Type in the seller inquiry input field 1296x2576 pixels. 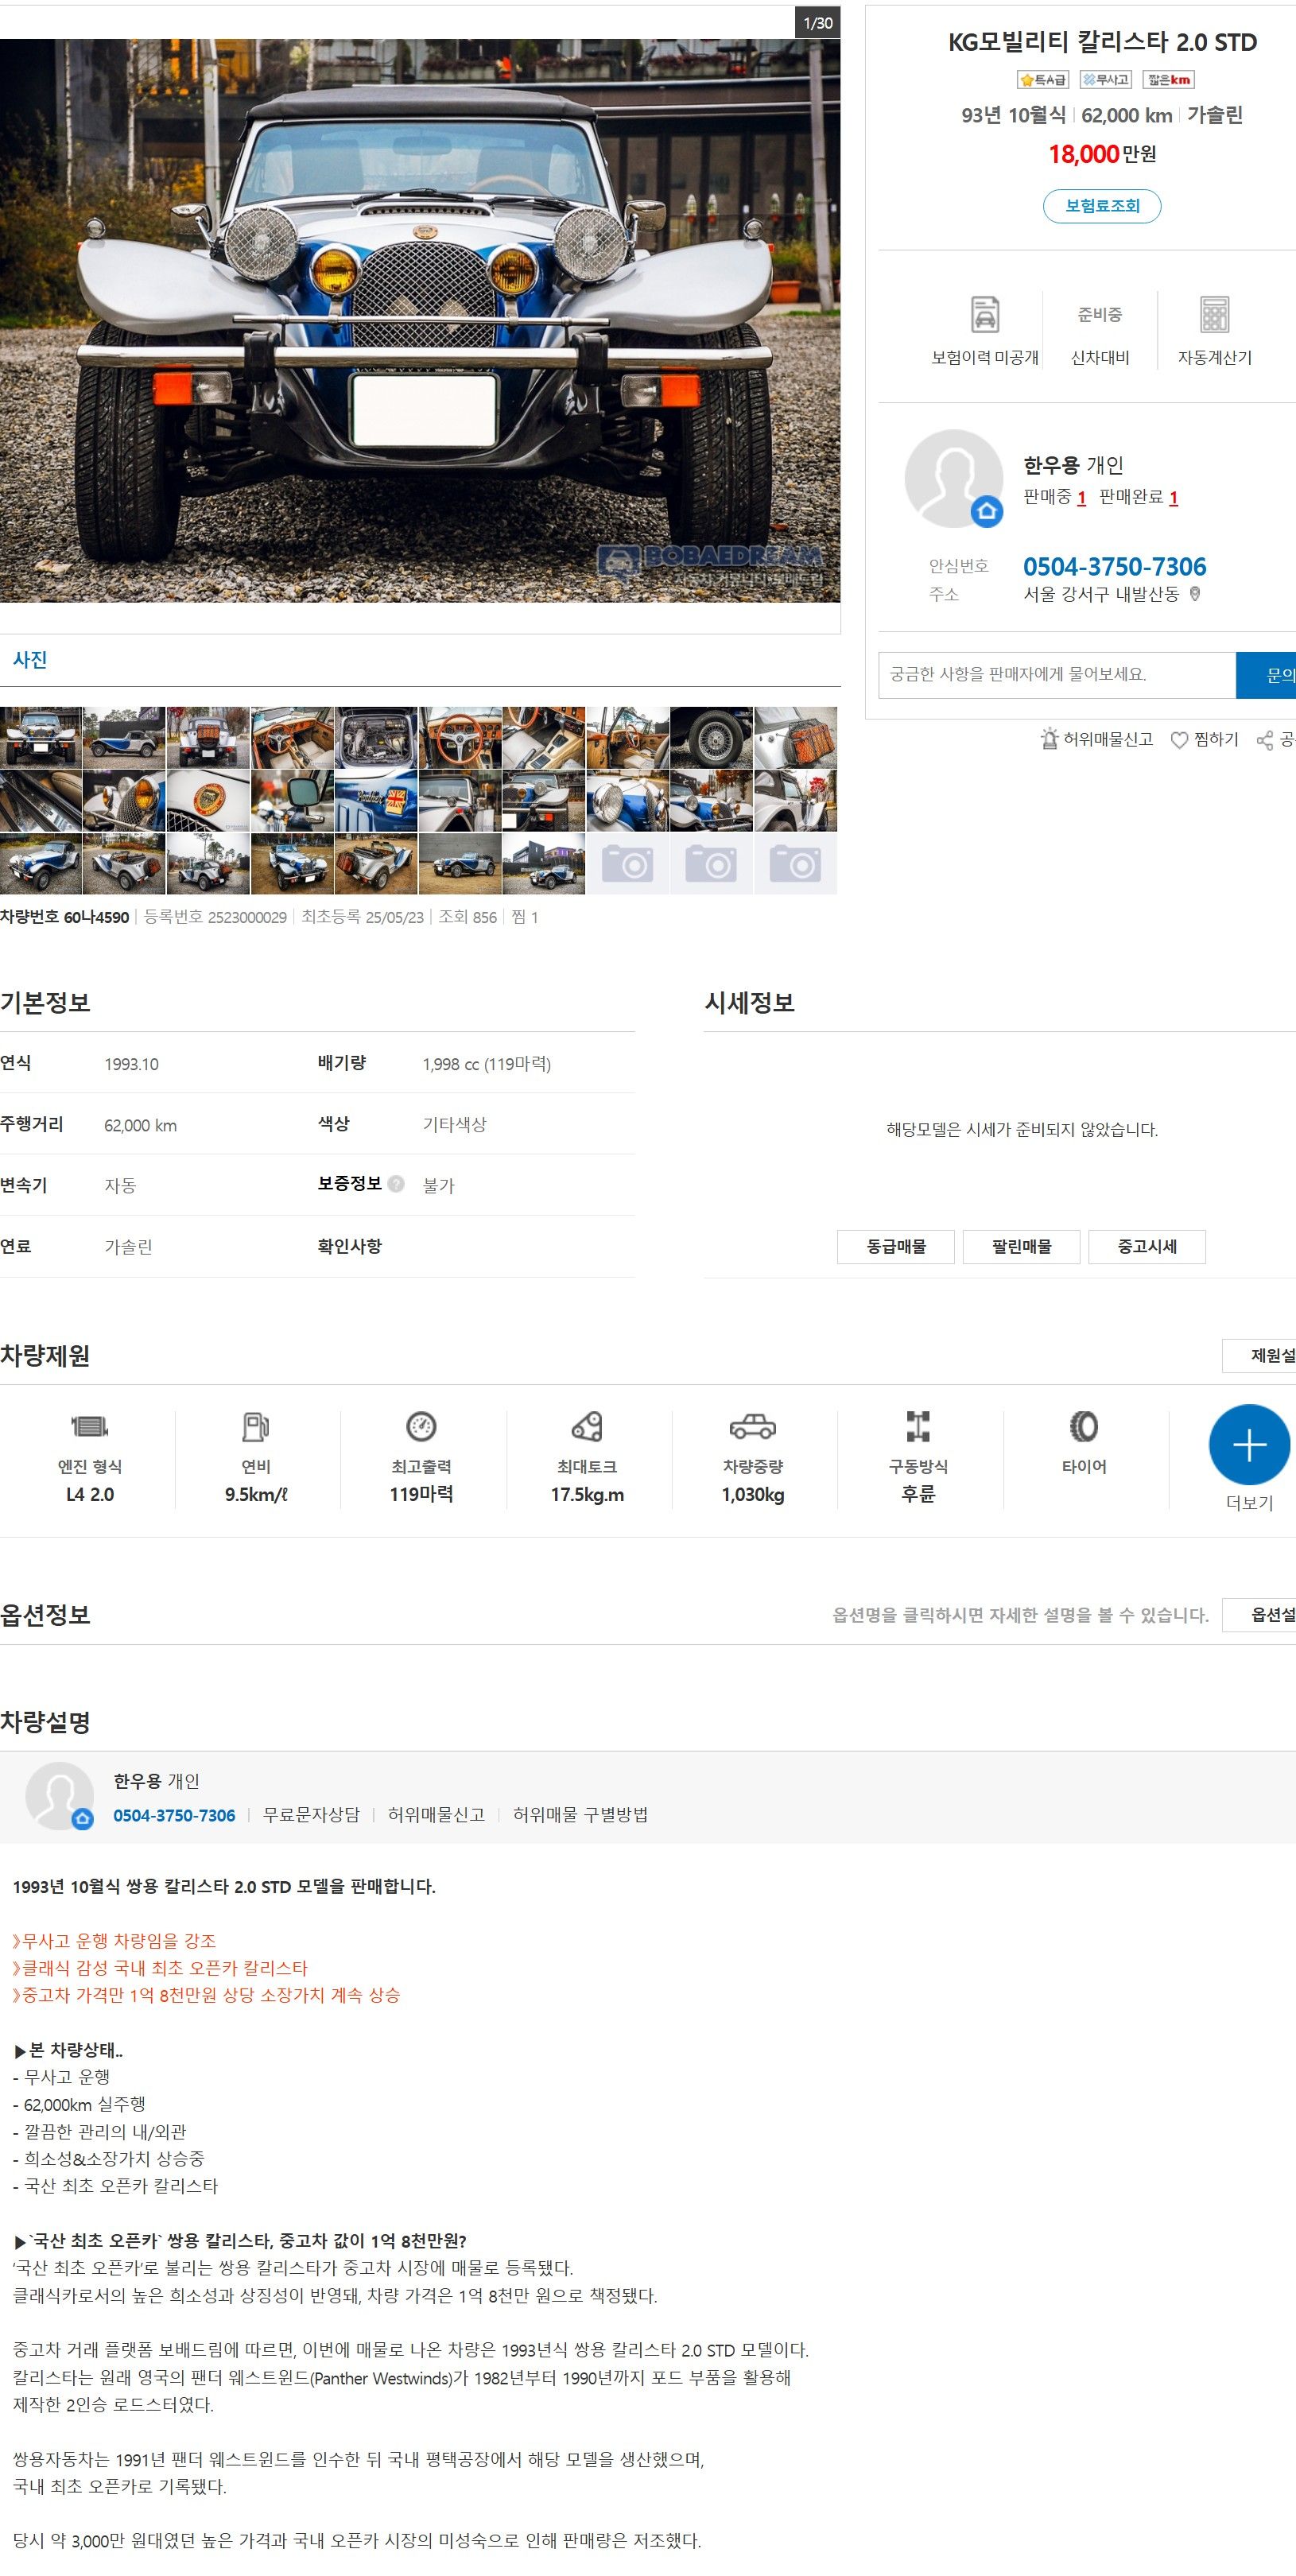point(1056,675)
